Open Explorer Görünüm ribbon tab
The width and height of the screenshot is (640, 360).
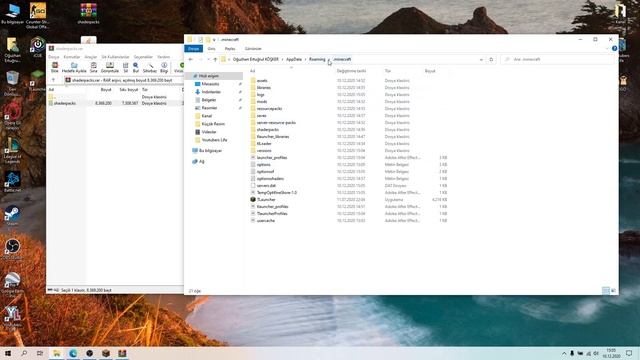pyautogui.click(x=253, y=49)
